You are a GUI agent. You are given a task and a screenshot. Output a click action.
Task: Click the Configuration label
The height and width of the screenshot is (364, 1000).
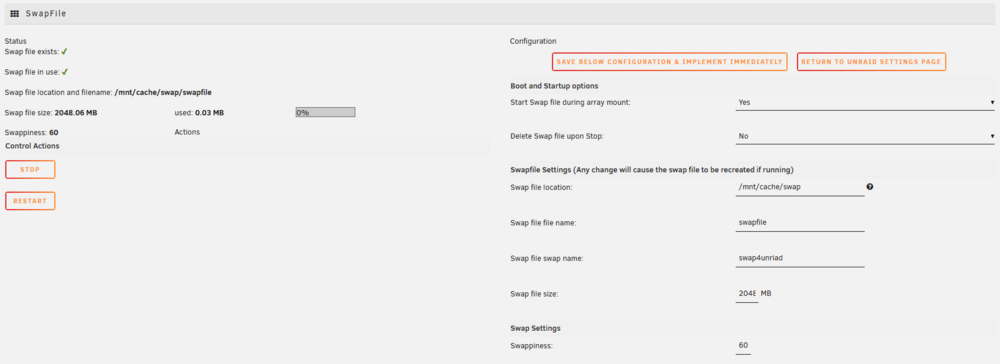coord(533,41)
